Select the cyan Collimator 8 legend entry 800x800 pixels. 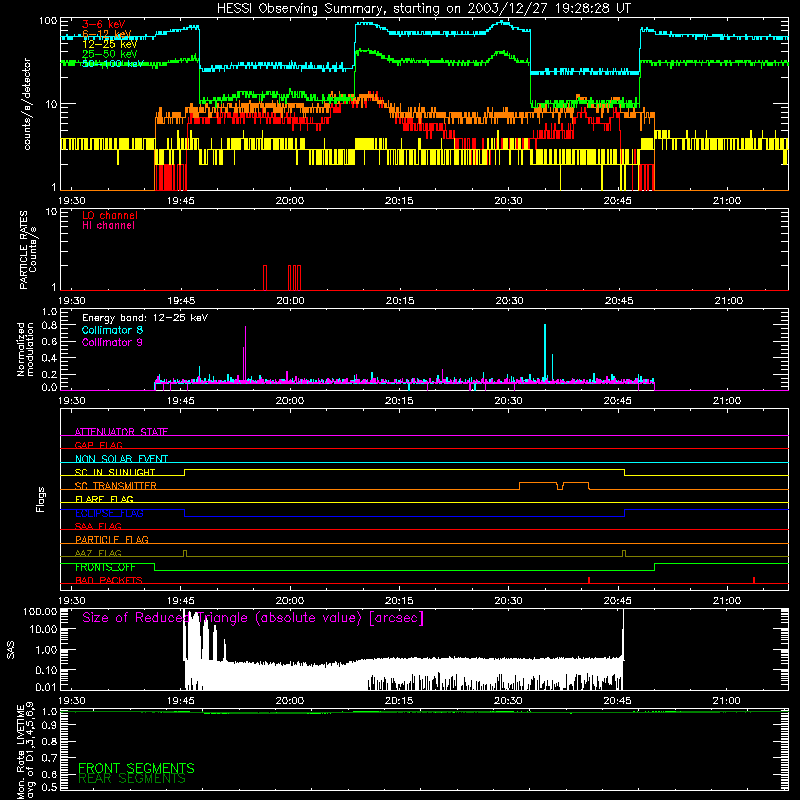pos(112,330)
